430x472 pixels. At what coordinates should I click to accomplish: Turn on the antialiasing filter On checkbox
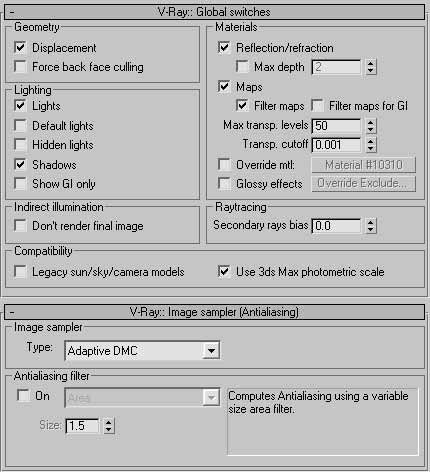(23, 396)
